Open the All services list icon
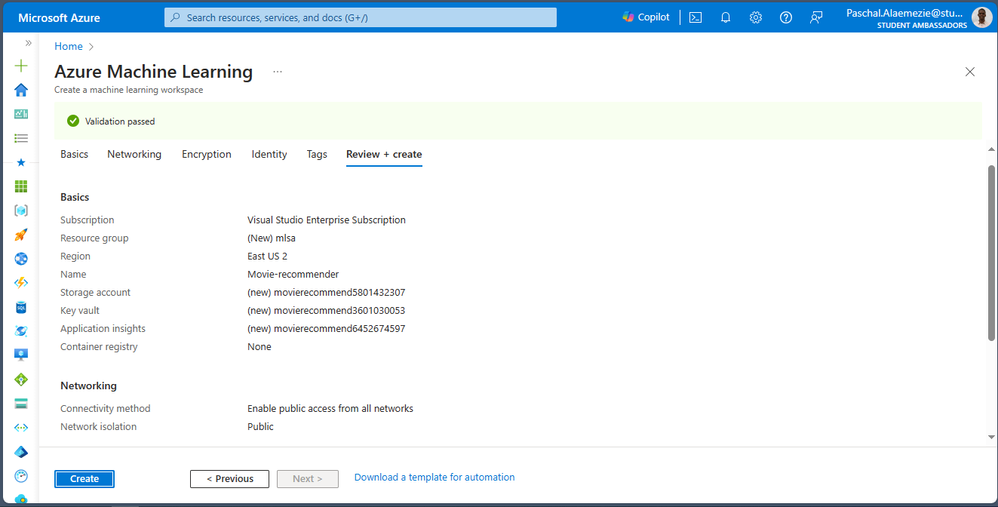Image resolution: width=998 pixels, height=507 pixels. click(x=21, y=138)
